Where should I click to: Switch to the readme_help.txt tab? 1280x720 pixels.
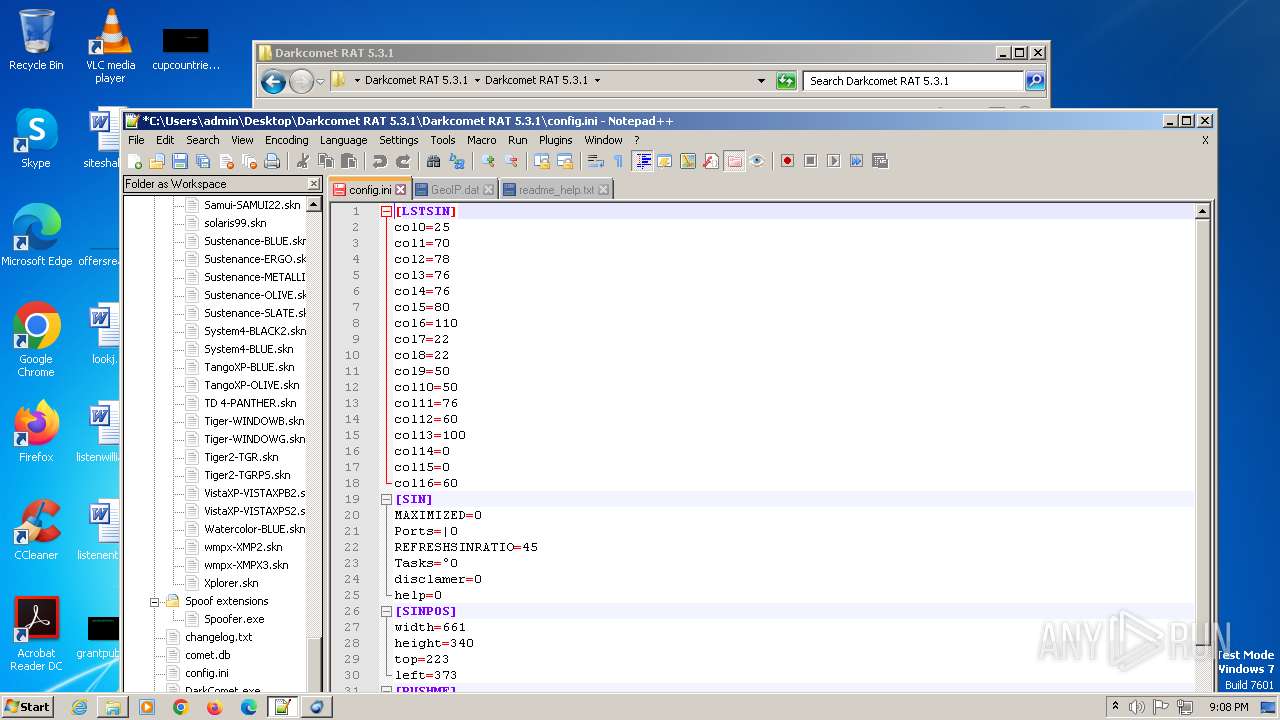pyautogui.click(x=556, y=189)
